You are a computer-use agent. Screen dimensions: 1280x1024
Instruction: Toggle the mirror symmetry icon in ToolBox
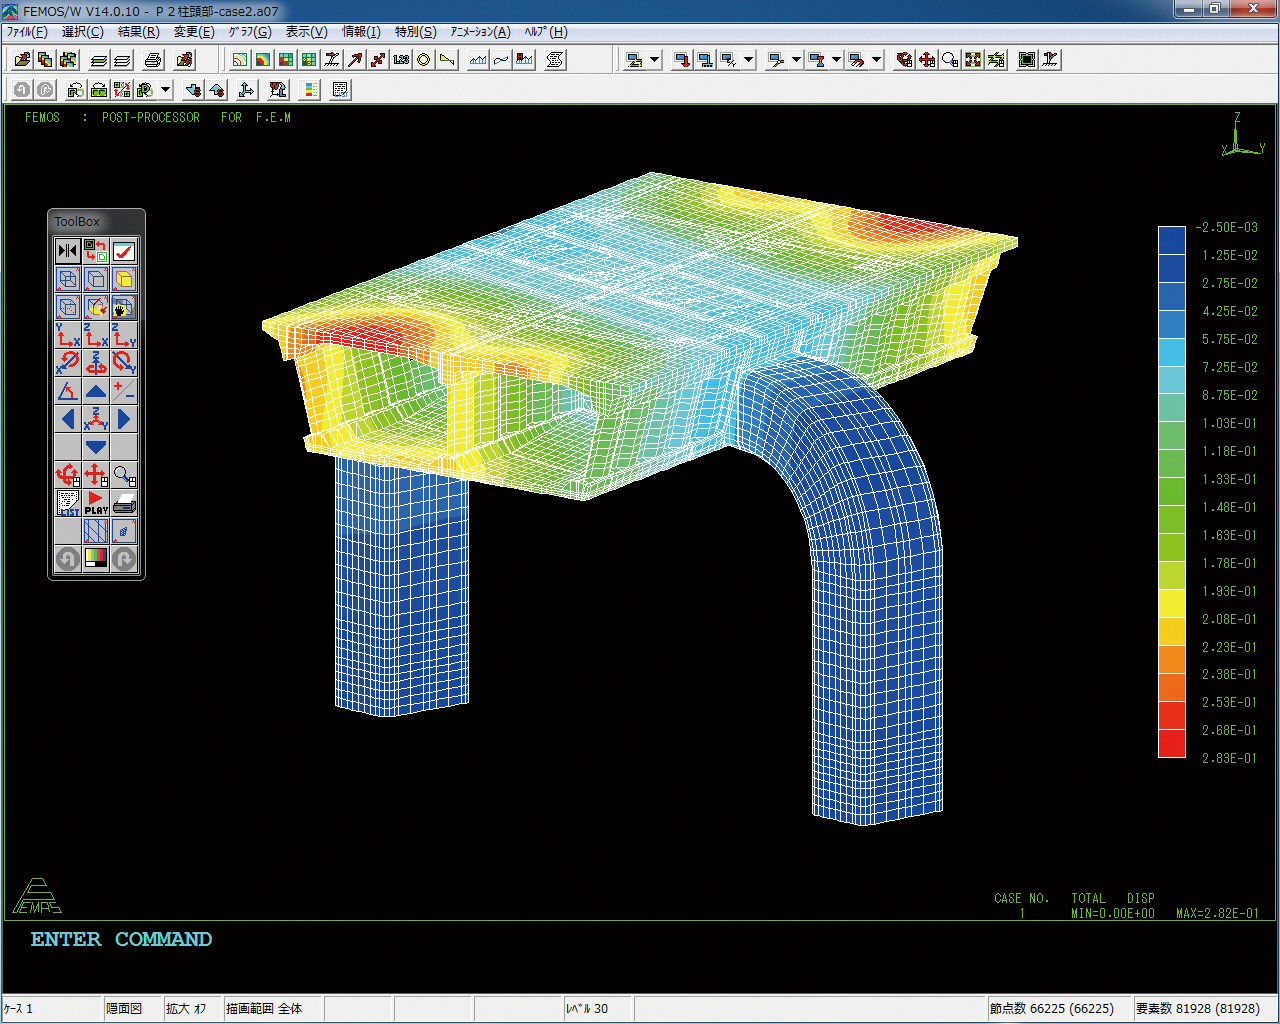coord(68,251)
